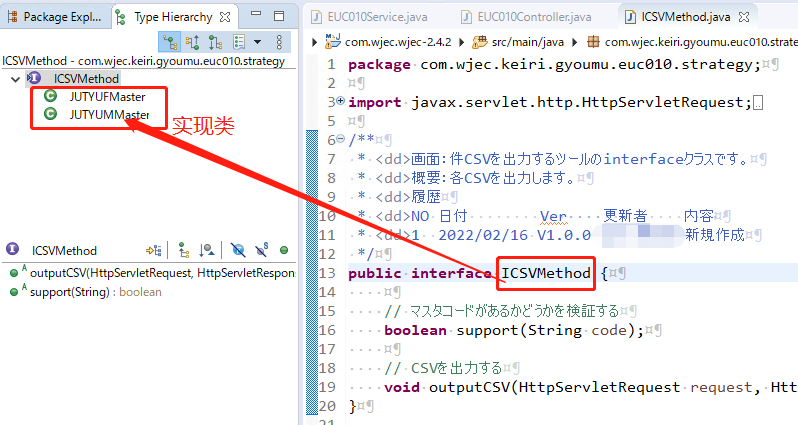
Task: Click HttpServletRequest in the import statement
Action: pos(663,102)
